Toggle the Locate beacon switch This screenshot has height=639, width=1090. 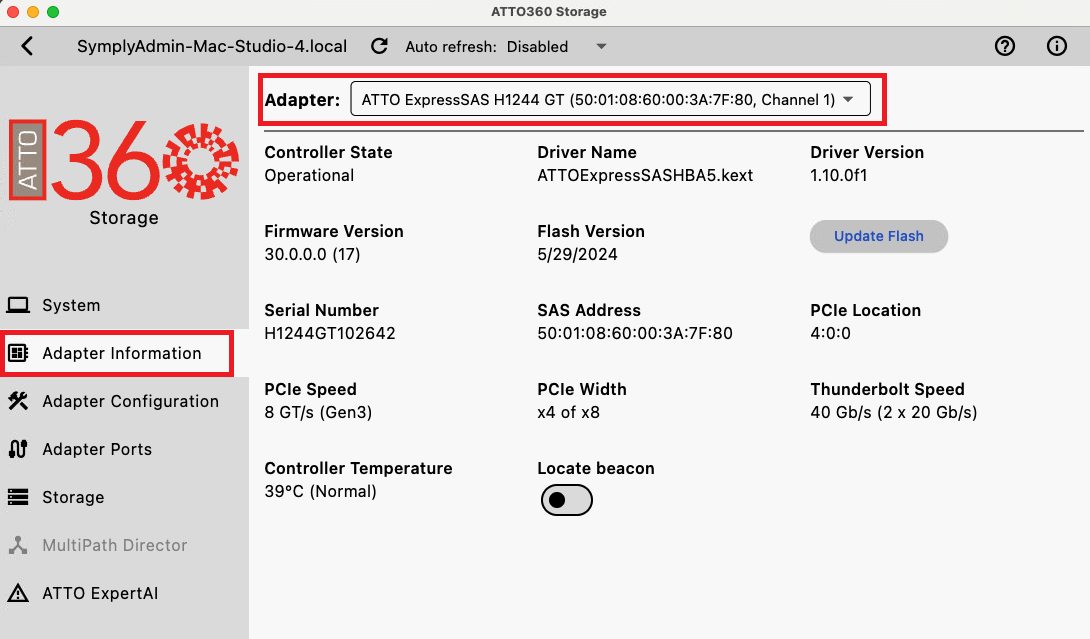[x=567, y=500]
